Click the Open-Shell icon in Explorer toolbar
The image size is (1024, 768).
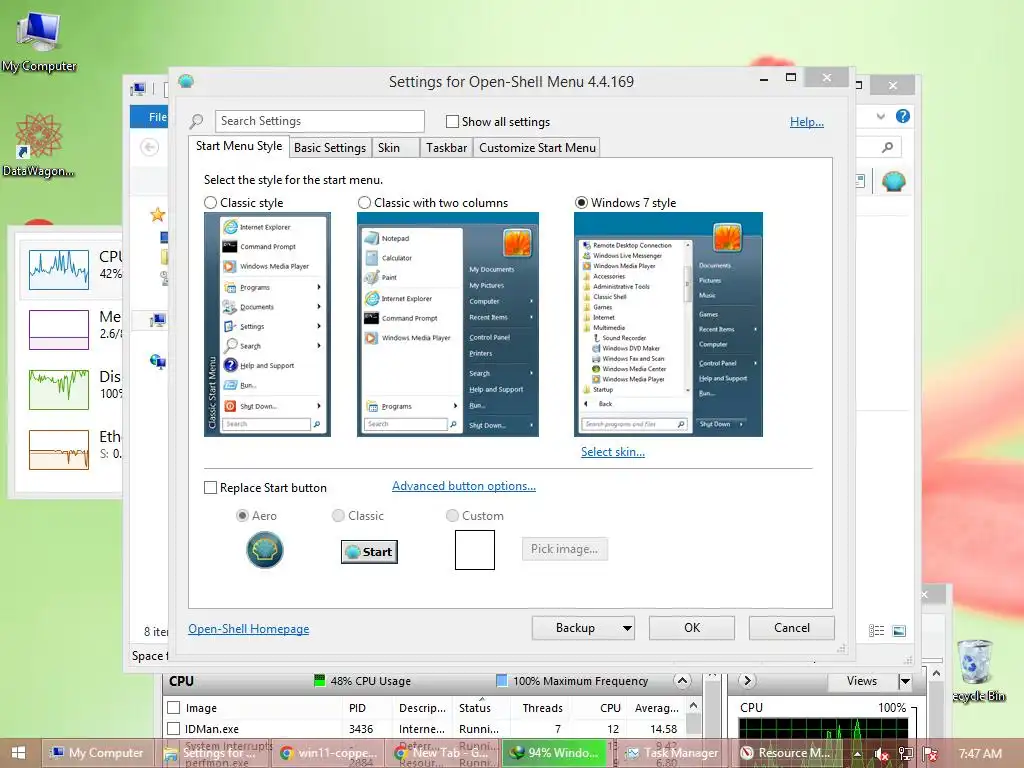point(893,182)
